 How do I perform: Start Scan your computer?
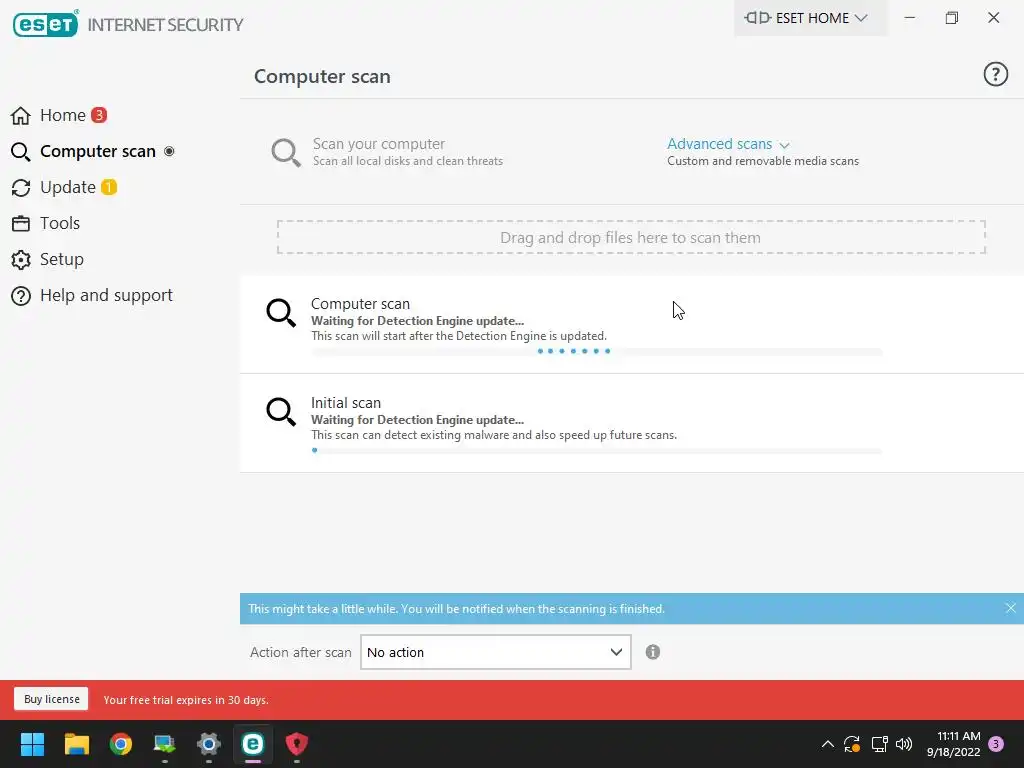tap(379, 144)
